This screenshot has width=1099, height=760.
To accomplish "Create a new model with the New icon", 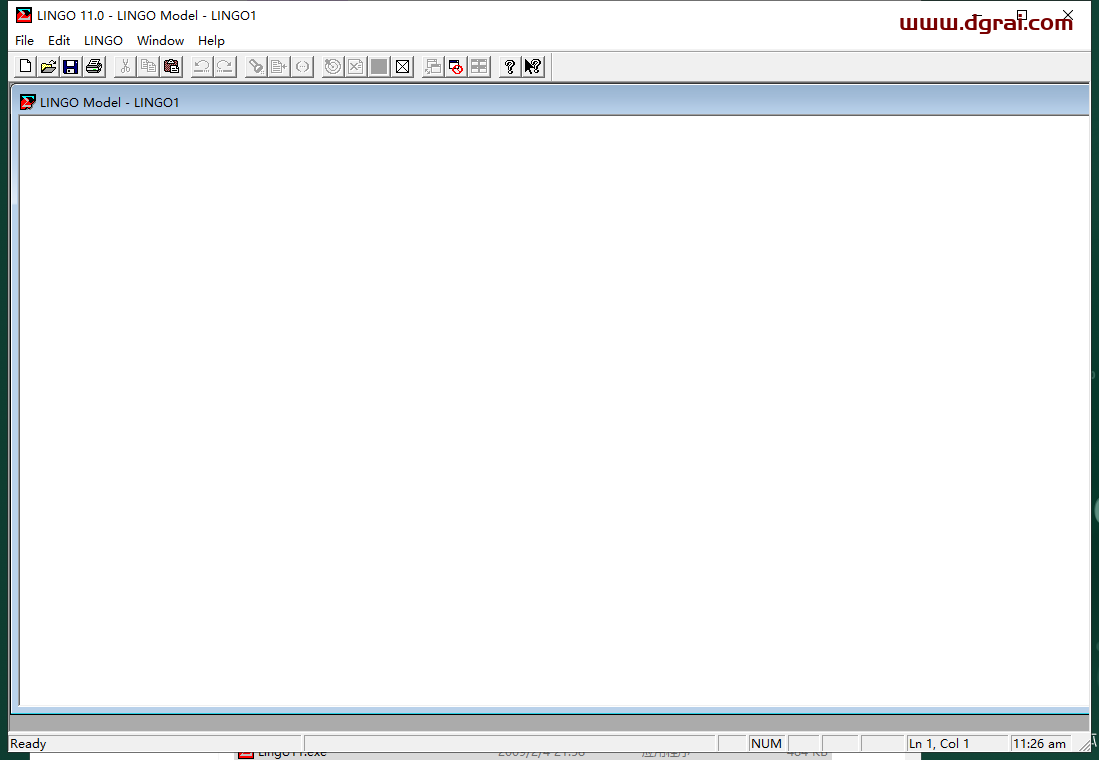I will (25, 67).
